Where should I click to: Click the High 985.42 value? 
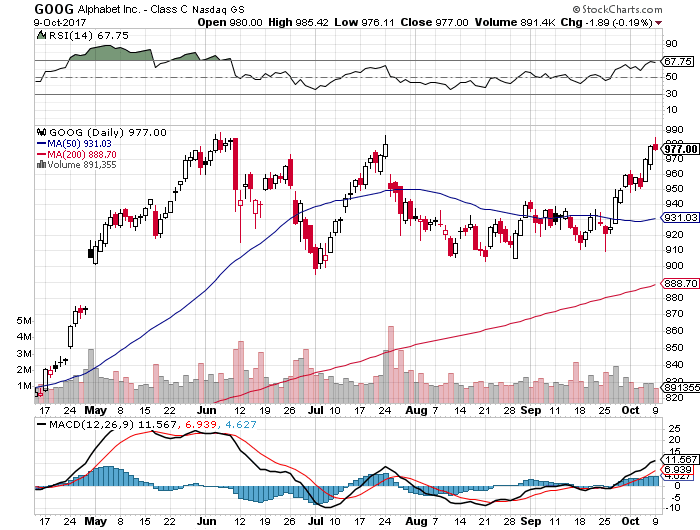[x=298, y=22]
